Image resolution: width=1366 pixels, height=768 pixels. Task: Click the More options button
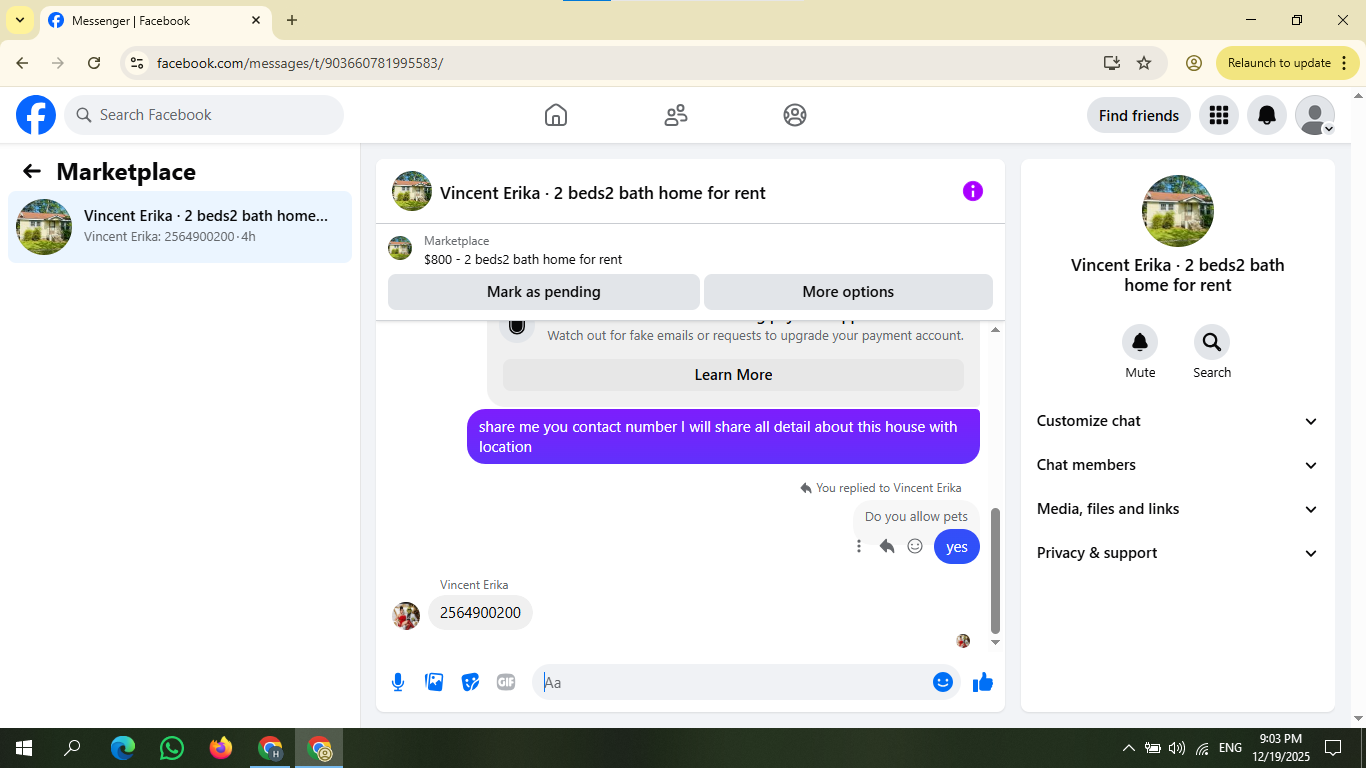click(848, 292)
